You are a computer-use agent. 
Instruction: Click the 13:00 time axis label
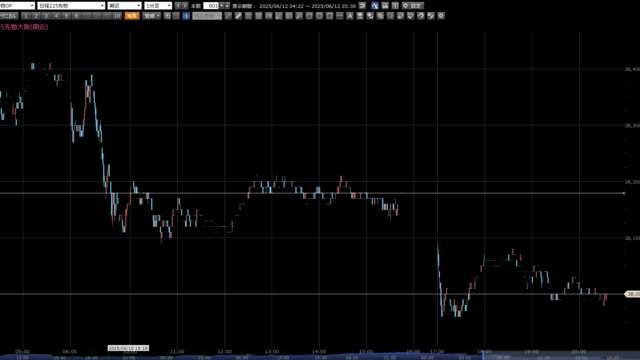272,351
